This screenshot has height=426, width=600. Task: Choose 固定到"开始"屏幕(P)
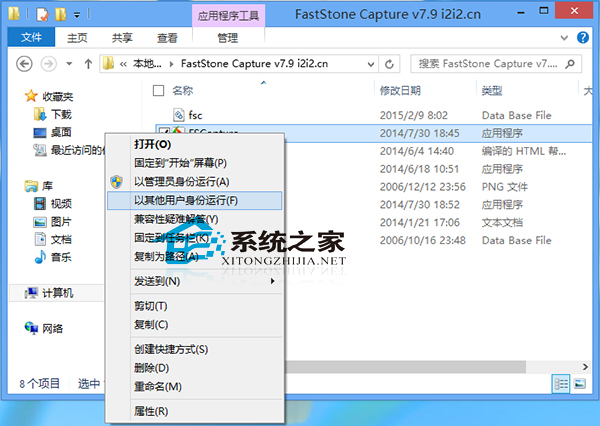[x=195, y=163]
